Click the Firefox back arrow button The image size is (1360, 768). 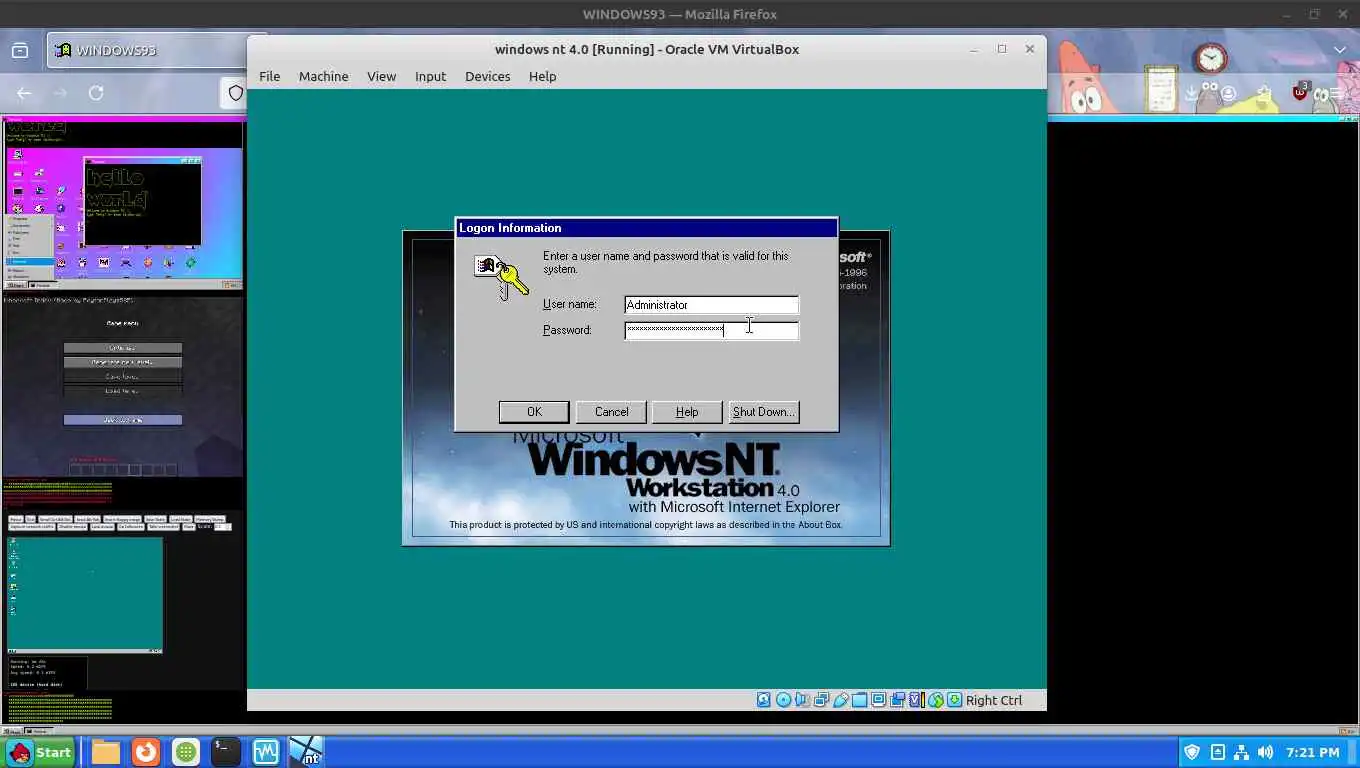24,93
